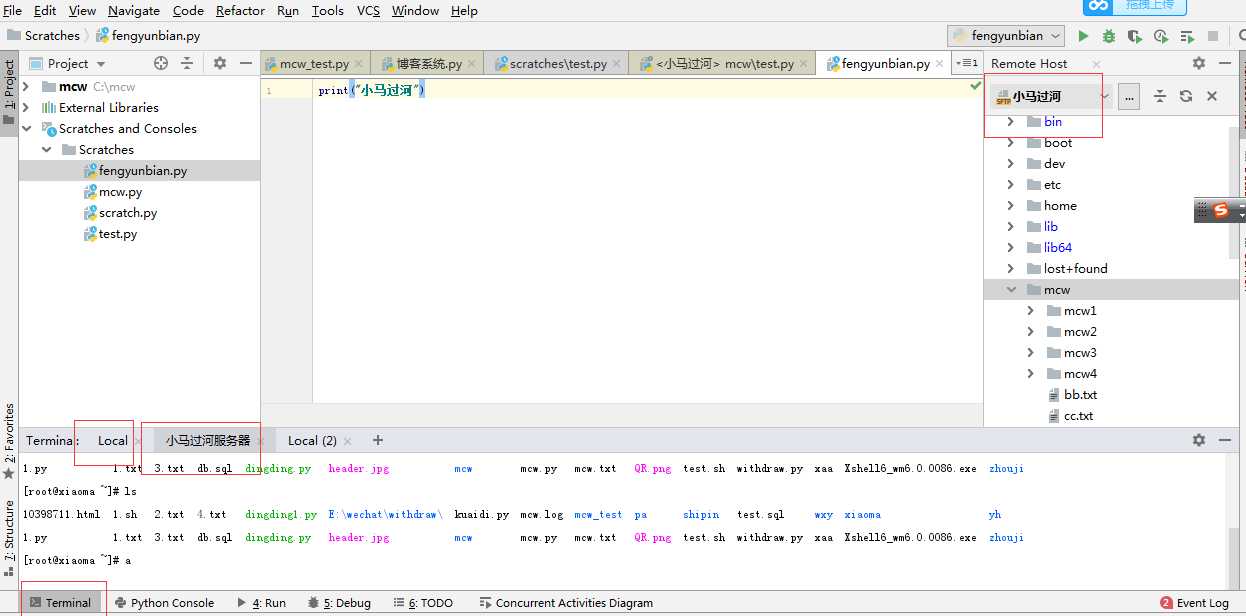
Task: Run with coverage icon
Action: (1135, 36)
